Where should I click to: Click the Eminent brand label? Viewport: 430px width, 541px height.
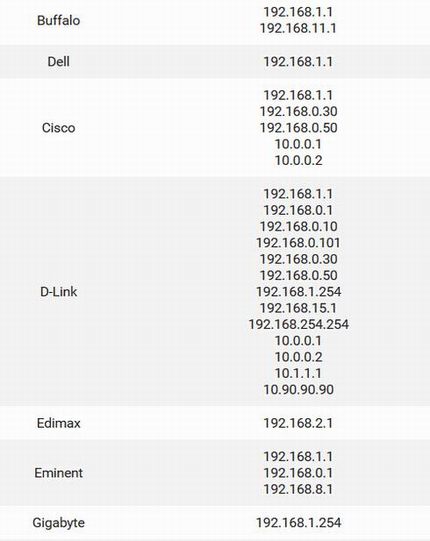point(58,473)
